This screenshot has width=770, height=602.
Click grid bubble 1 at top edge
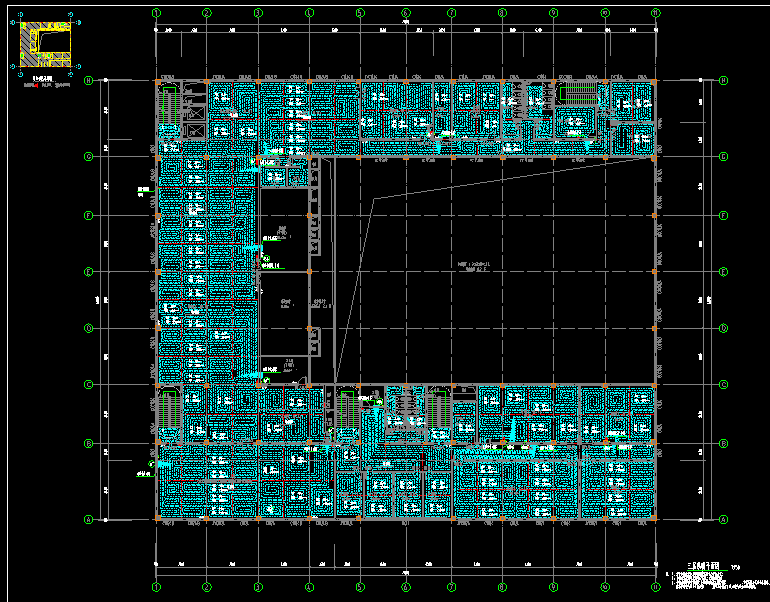(156, 13)
